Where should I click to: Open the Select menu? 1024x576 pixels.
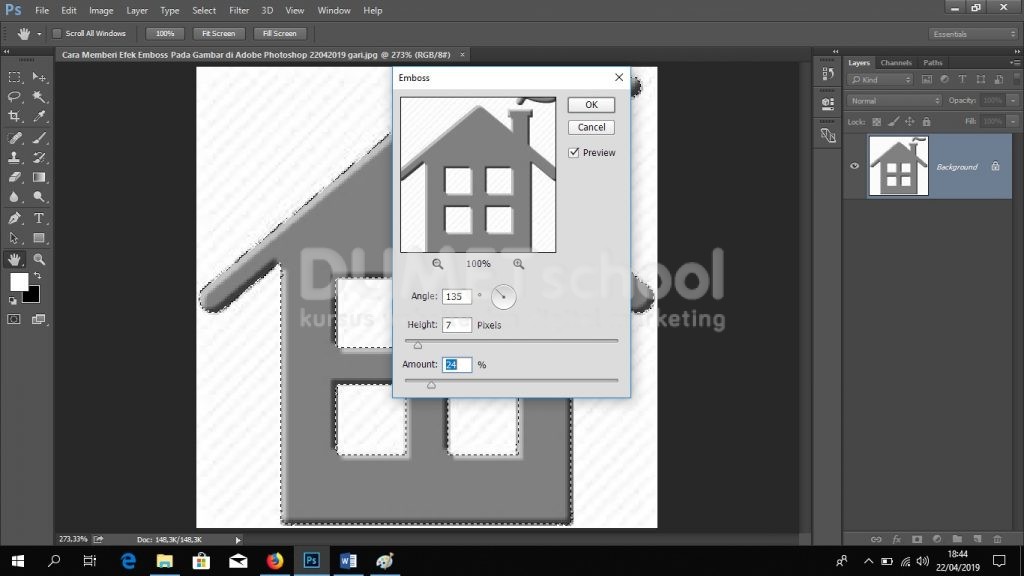tap(204, 10)
